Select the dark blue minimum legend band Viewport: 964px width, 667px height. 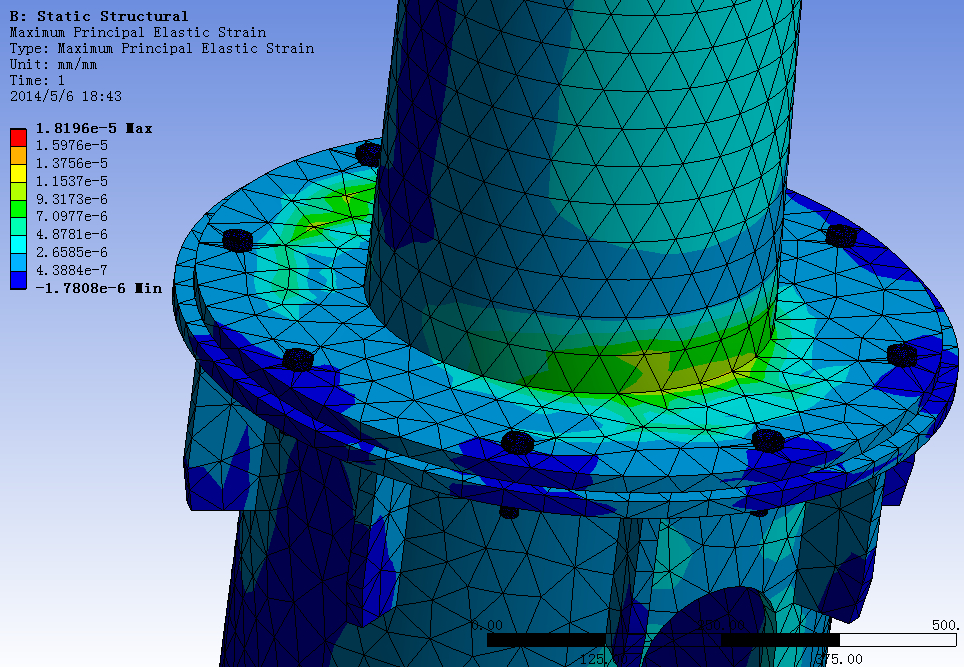click(x=18, y=280)
